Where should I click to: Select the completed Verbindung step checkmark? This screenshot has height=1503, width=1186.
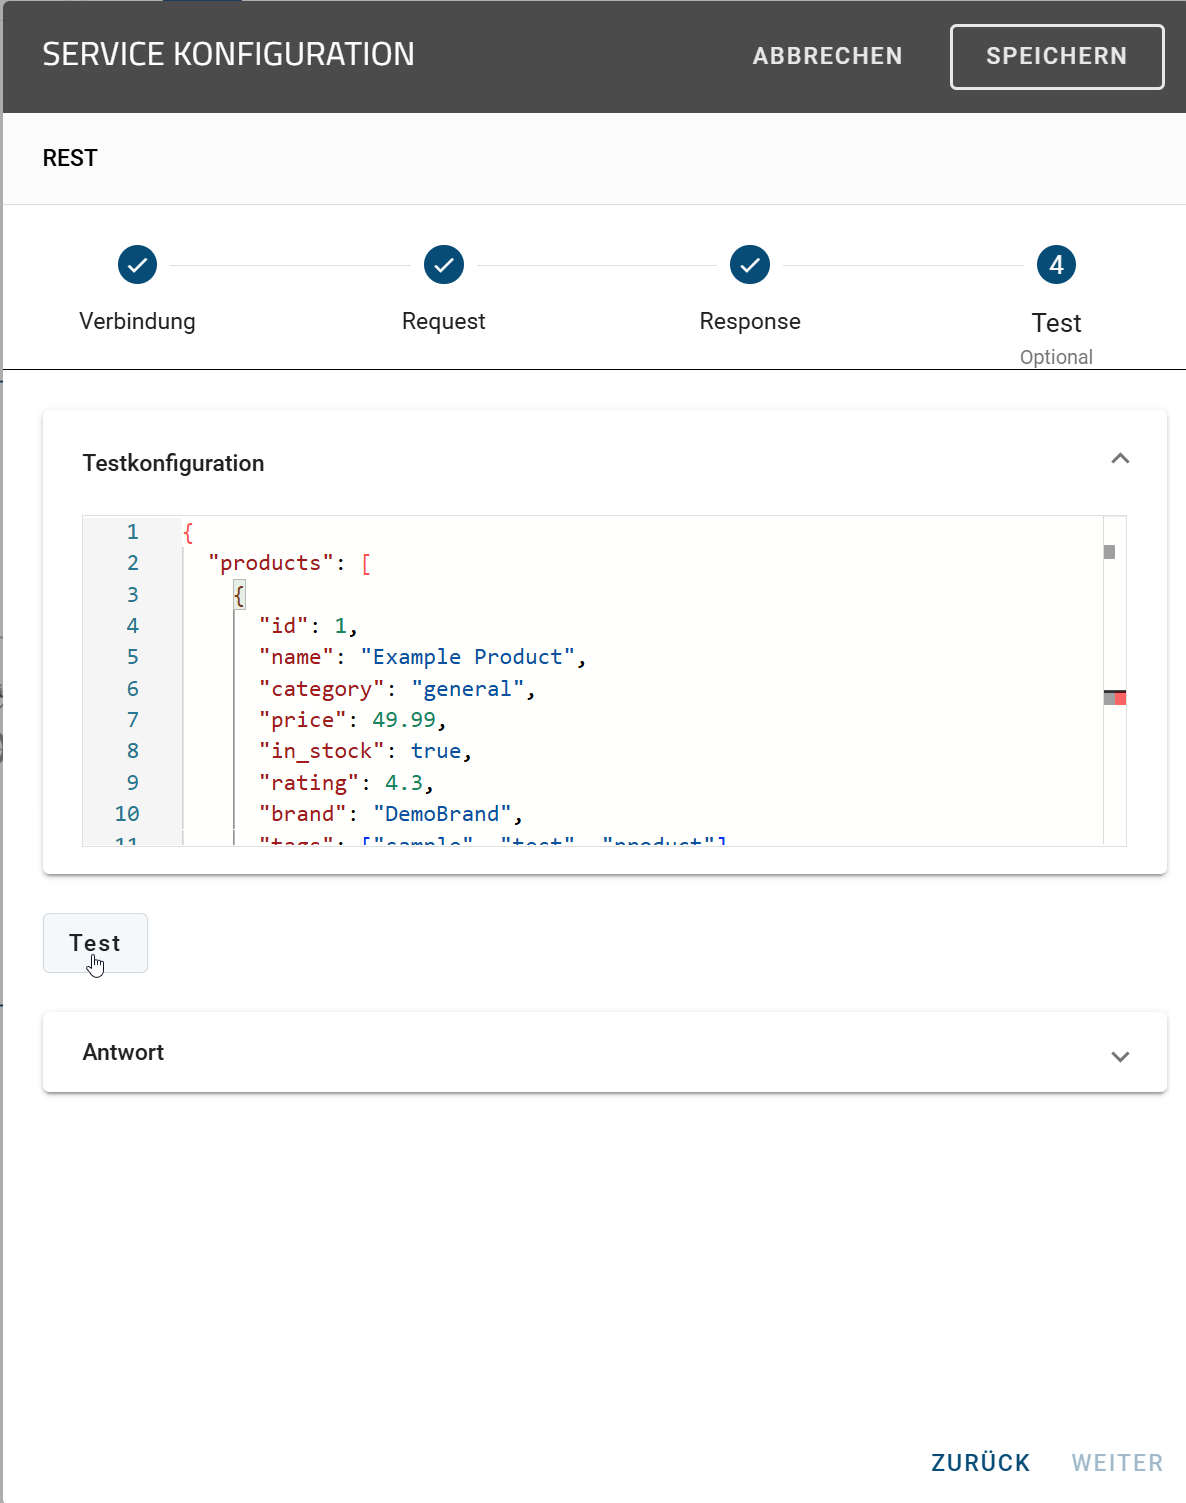(137, 265)
